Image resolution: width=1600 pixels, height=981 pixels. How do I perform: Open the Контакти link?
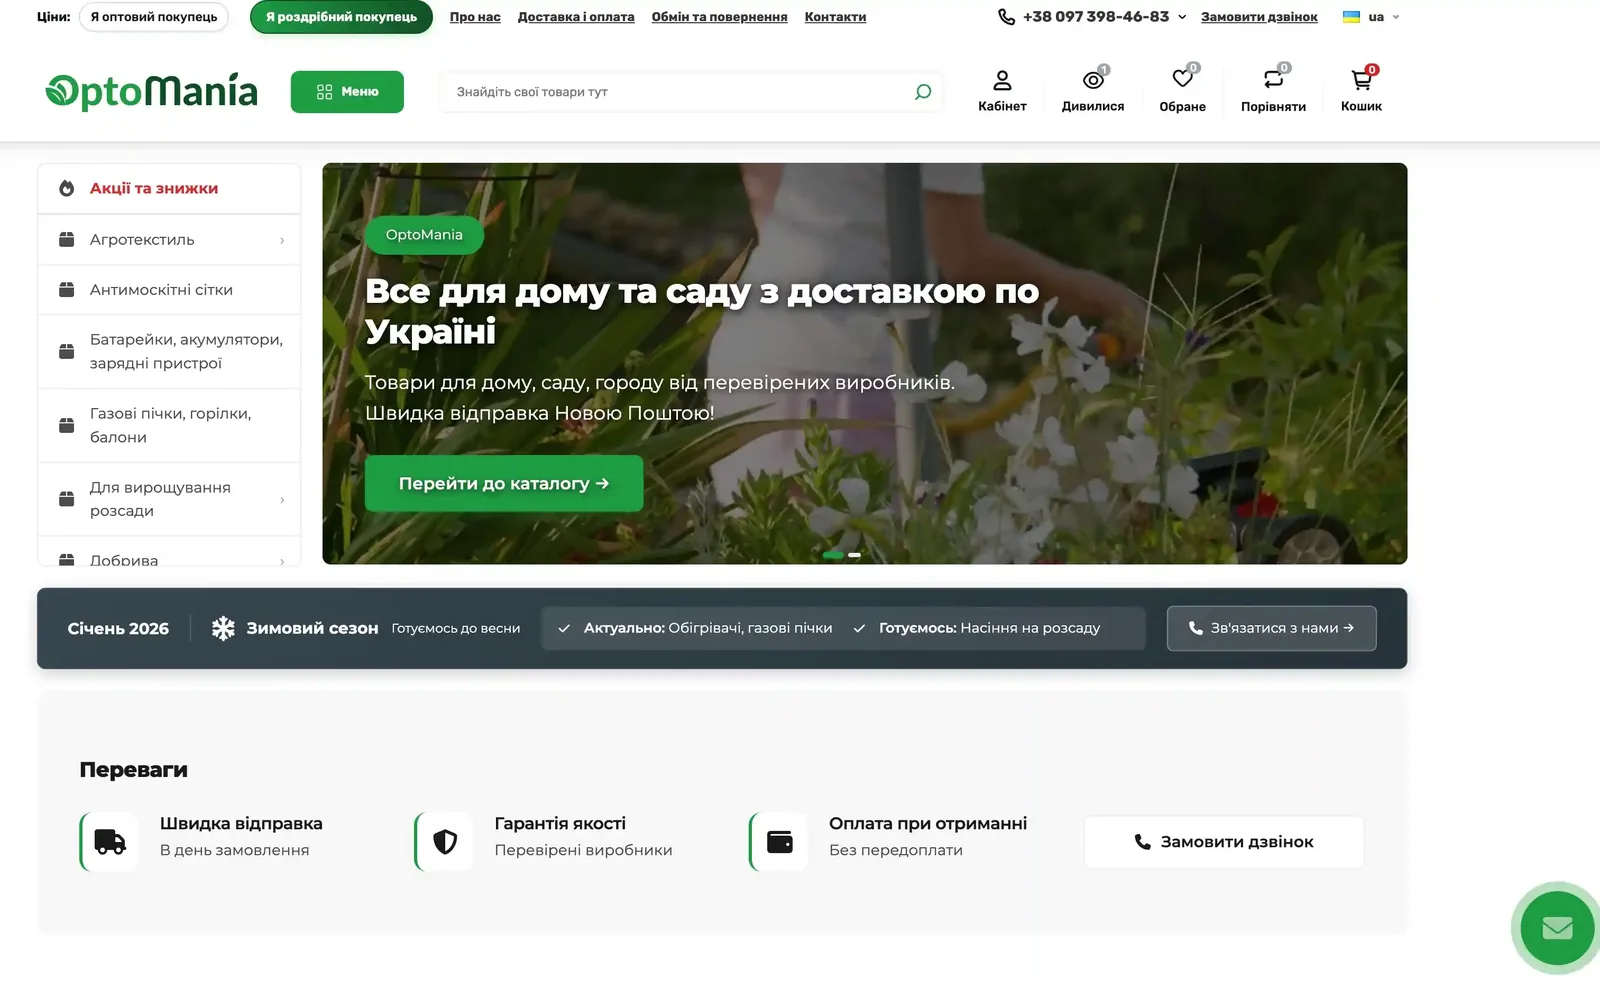click(x=835, y=17)
